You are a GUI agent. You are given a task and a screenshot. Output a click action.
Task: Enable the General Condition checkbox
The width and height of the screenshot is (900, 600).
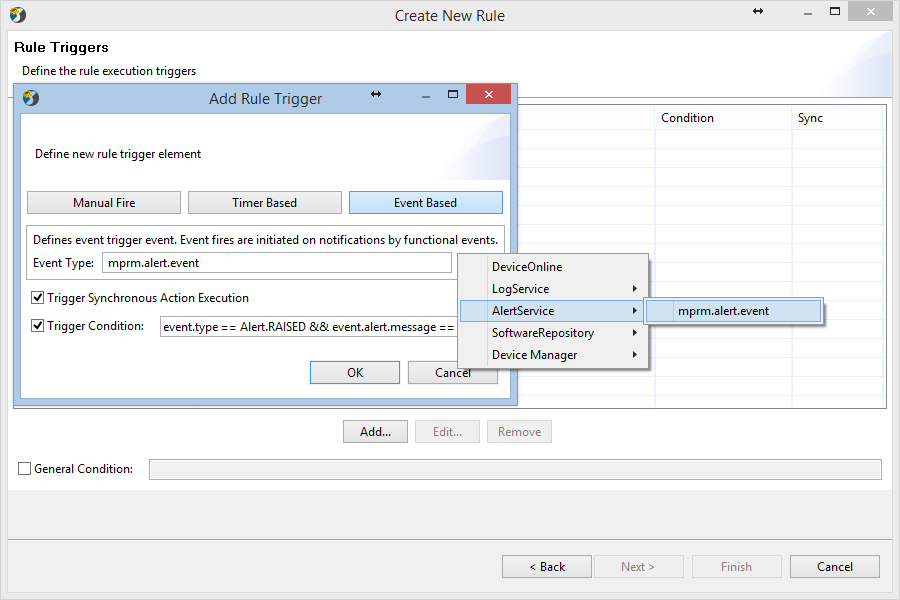click(25, 469)
